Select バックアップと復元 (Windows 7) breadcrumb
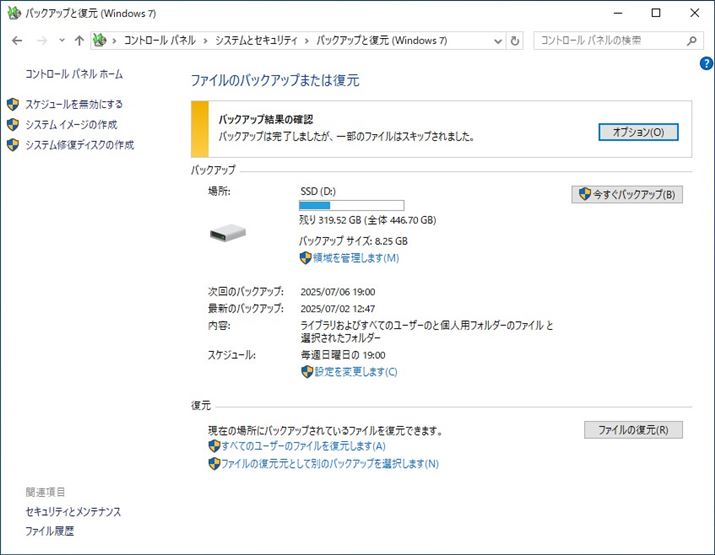 point(382,41)
